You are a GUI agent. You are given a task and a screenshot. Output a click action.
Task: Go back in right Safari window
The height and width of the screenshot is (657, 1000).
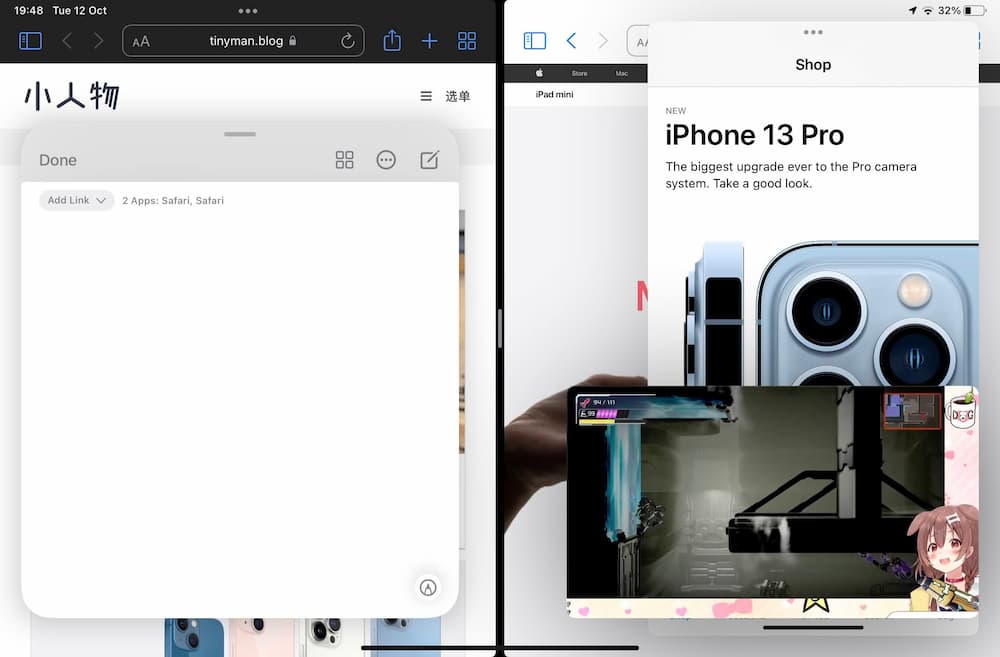pyautogui.click(x=571, y=41)
